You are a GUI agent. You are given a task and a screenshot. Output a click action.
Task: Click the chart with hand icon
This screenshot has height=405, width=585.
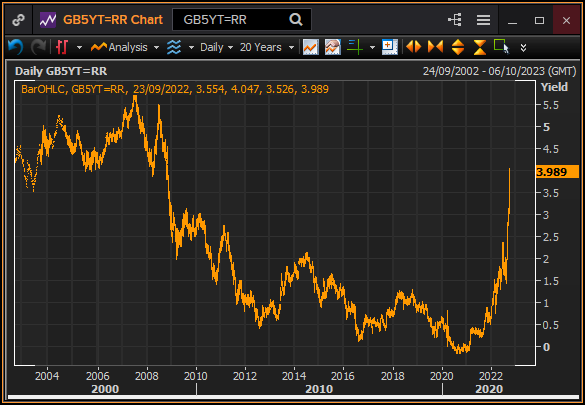tap(332, 47)
